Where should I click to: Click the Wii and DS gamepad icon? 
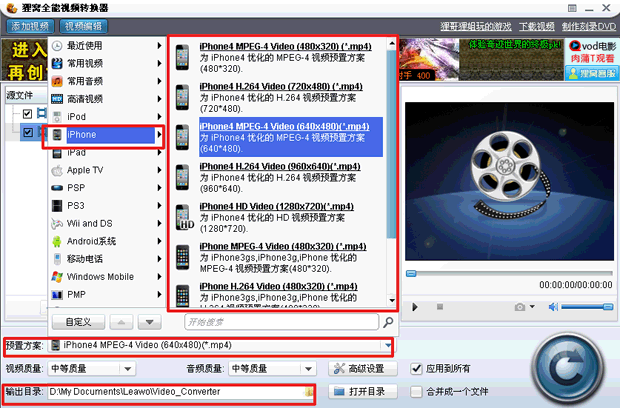tap(57, 224)
